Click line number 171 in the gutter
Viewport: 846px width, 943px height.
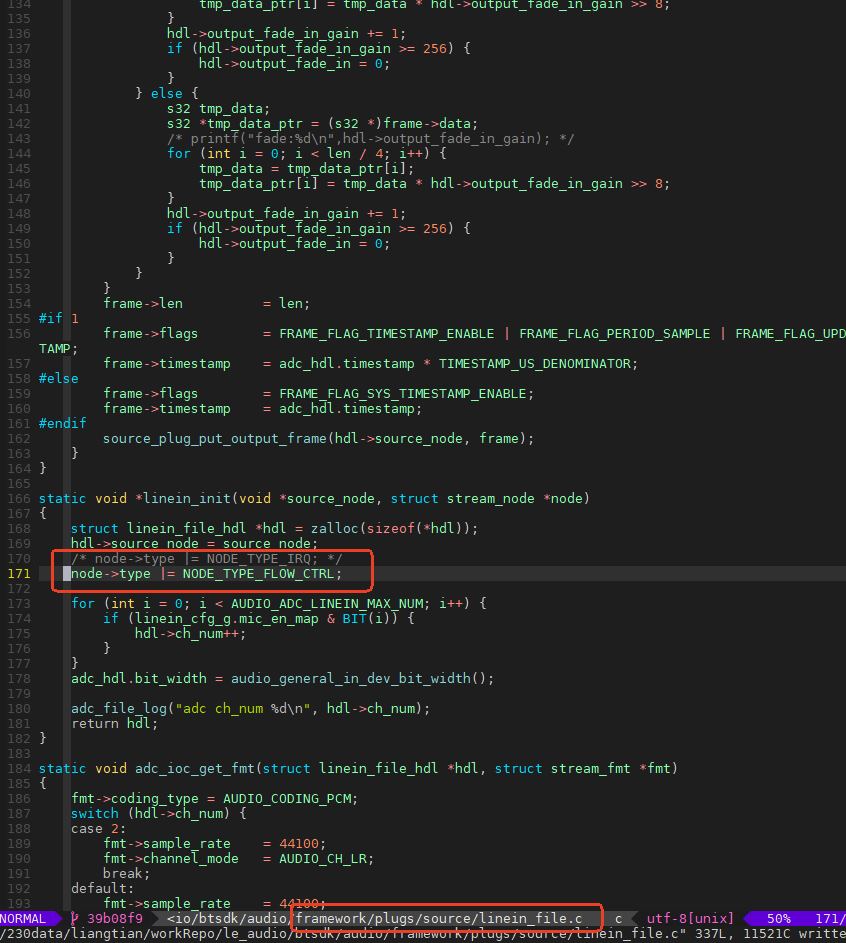pyautogui.click(x=19, y=574)
